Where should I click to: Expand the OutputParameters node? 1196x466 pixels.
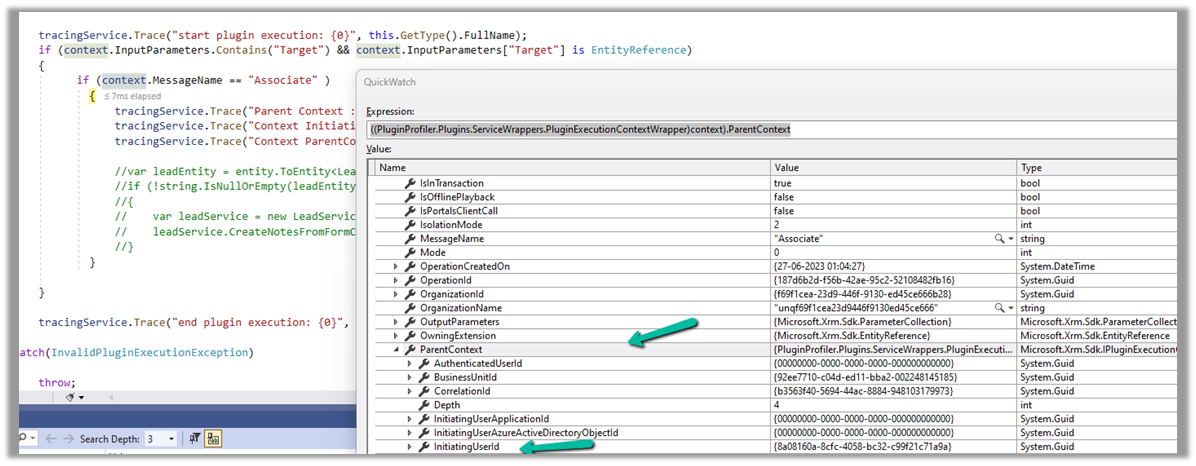tap(396, 322)
